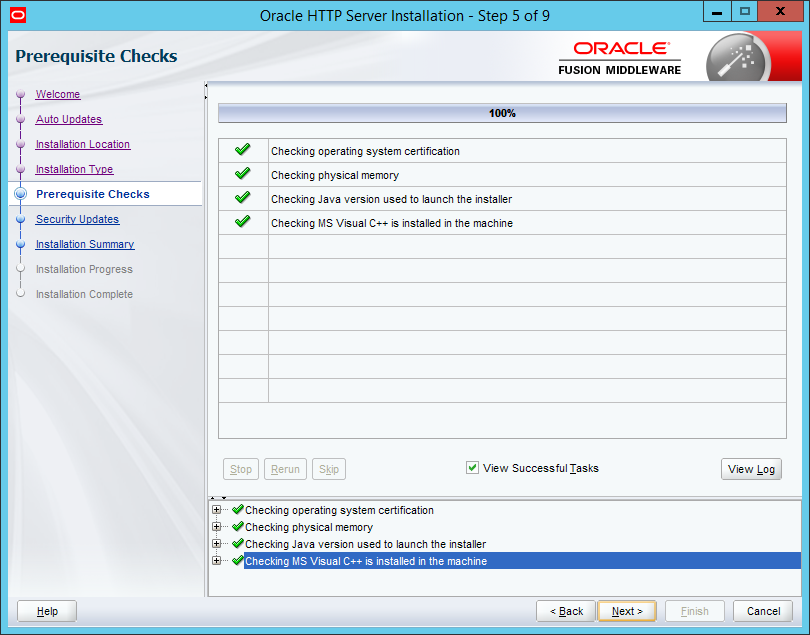The image size is (810, 635).
Task: Click the green checkmark for operating system certification
Action: tap(242, 150)
